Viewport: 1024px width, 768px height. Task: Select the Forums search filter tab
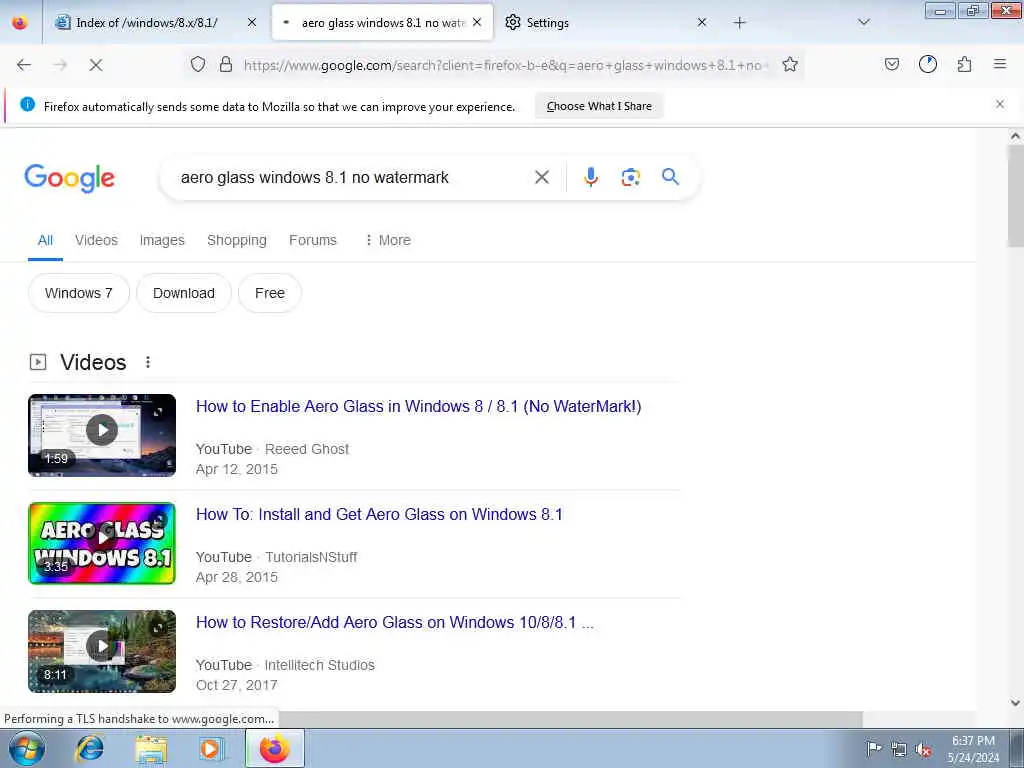click(x=313, y=240)
